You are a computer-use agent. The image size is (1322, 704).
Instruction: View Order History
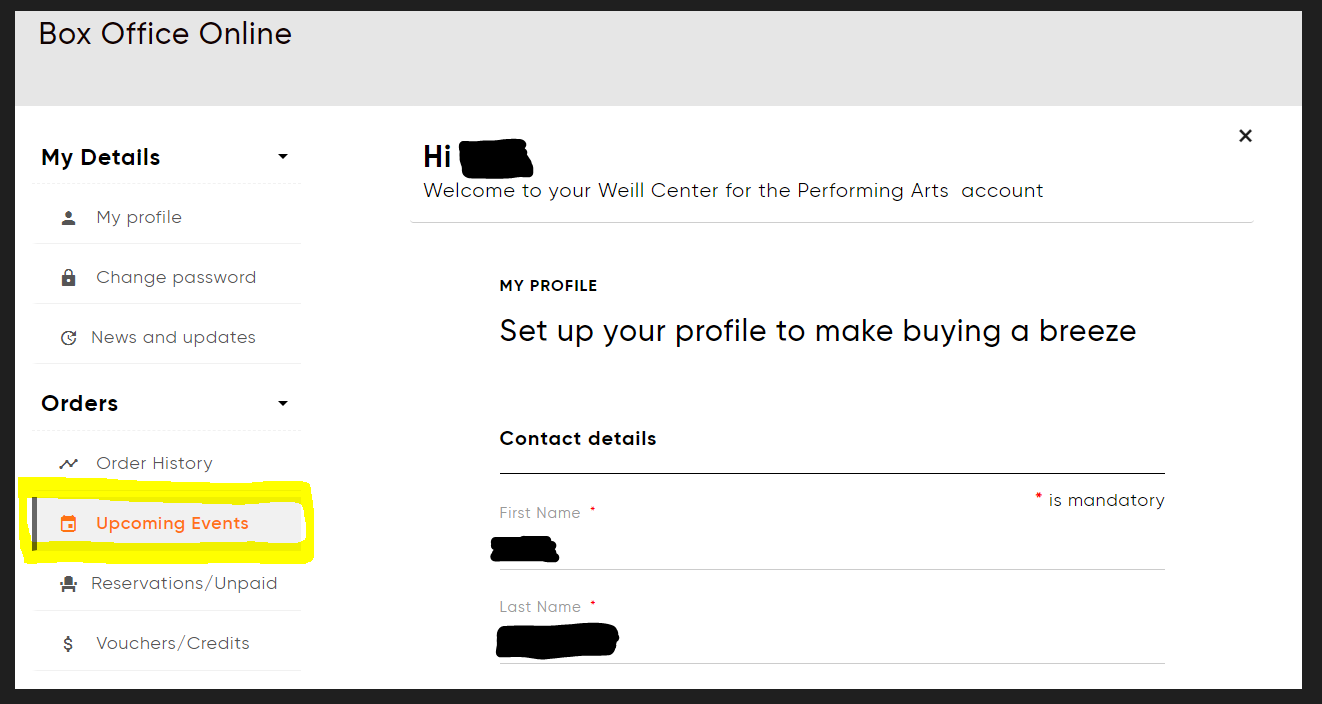[167, 464]
